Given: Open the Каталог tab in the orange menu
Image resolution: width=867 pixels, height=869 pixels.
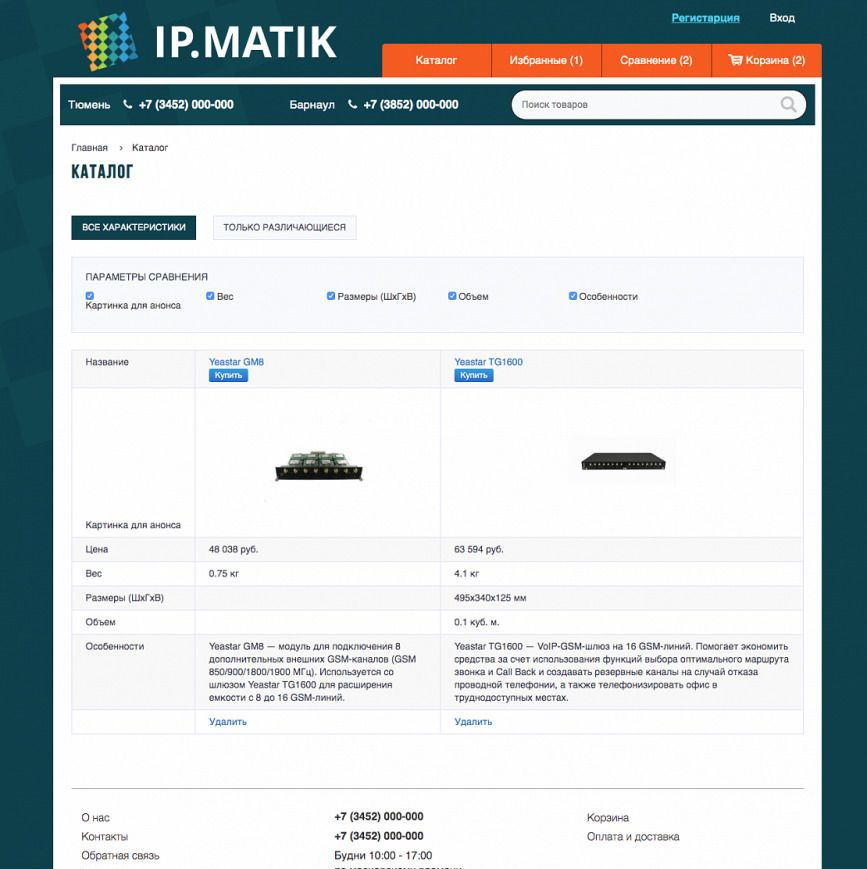Looking at the screenshot, I should tap(436, 60).
